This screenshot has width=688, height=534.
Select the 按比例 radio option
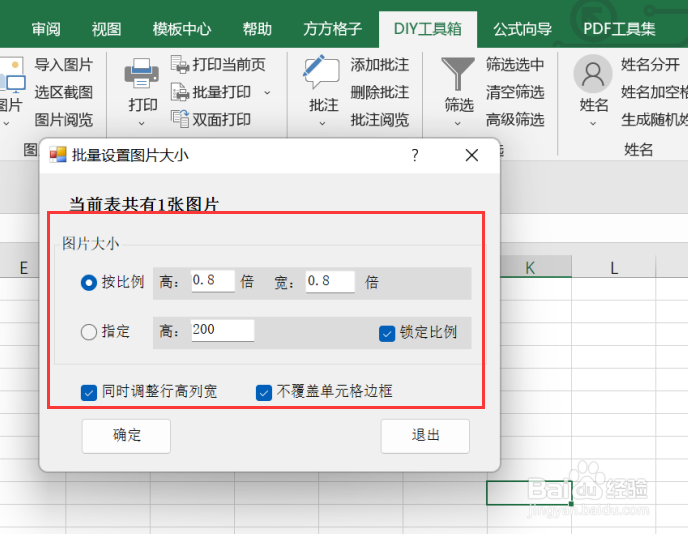coord(89,283)
